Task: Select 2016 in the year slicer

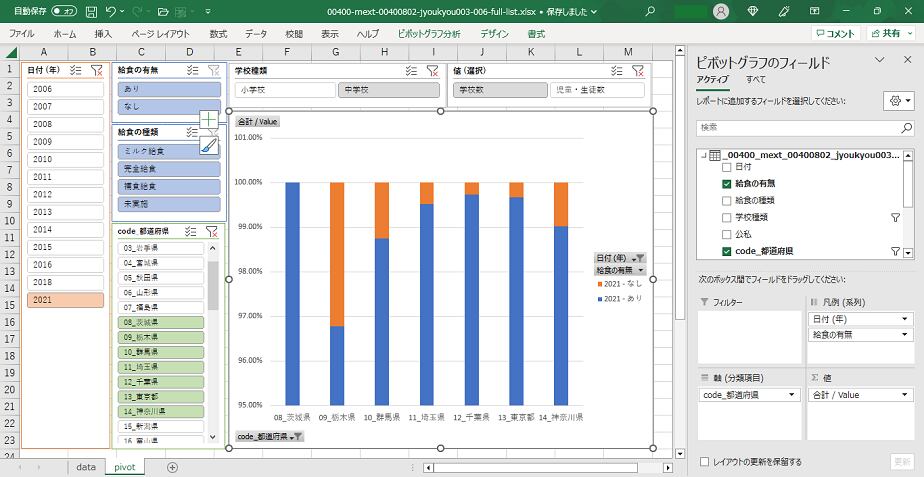Action: 65,265
